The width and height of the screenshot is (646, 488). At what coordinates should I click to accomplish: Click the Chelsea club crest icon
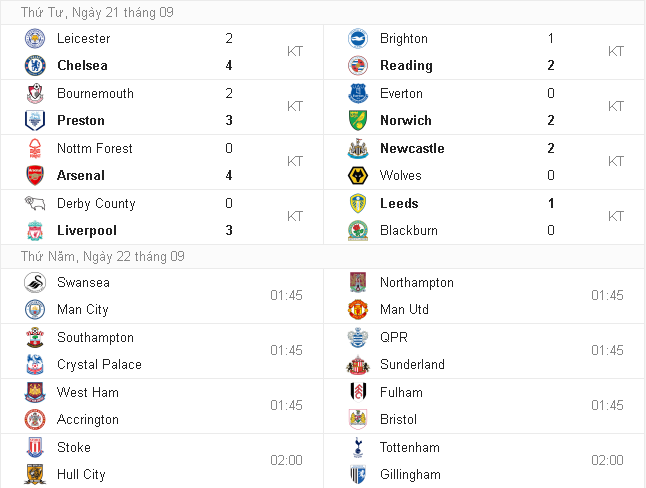click(x=36, y=66)
